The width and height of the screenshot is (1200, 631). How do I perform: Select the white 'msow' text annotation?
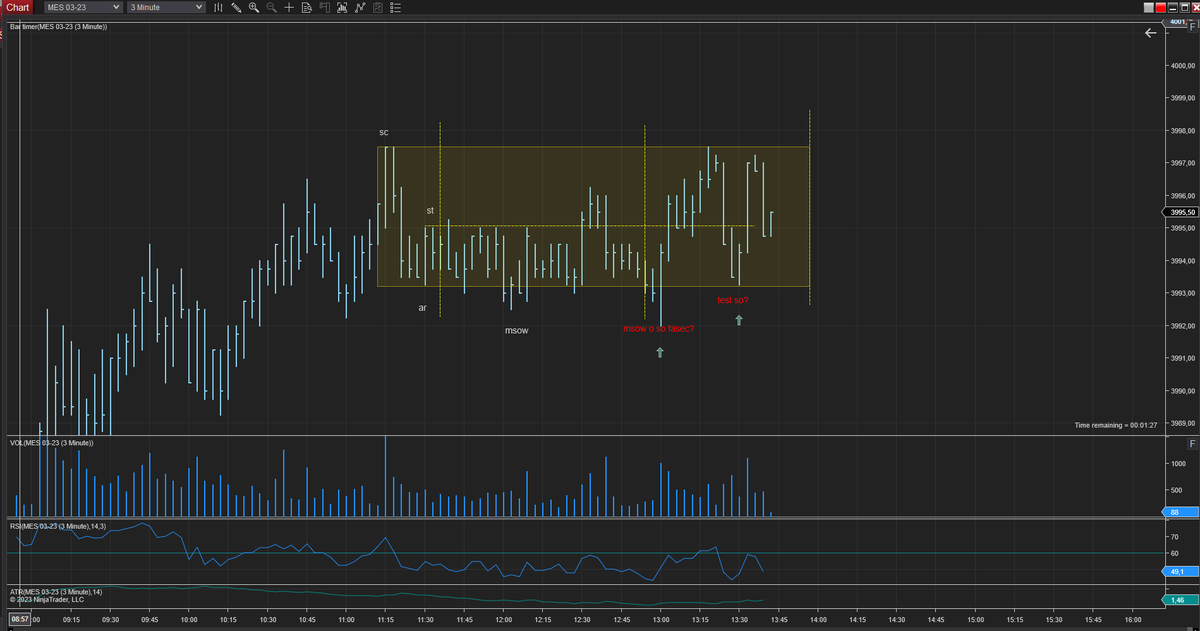point(517,330)
